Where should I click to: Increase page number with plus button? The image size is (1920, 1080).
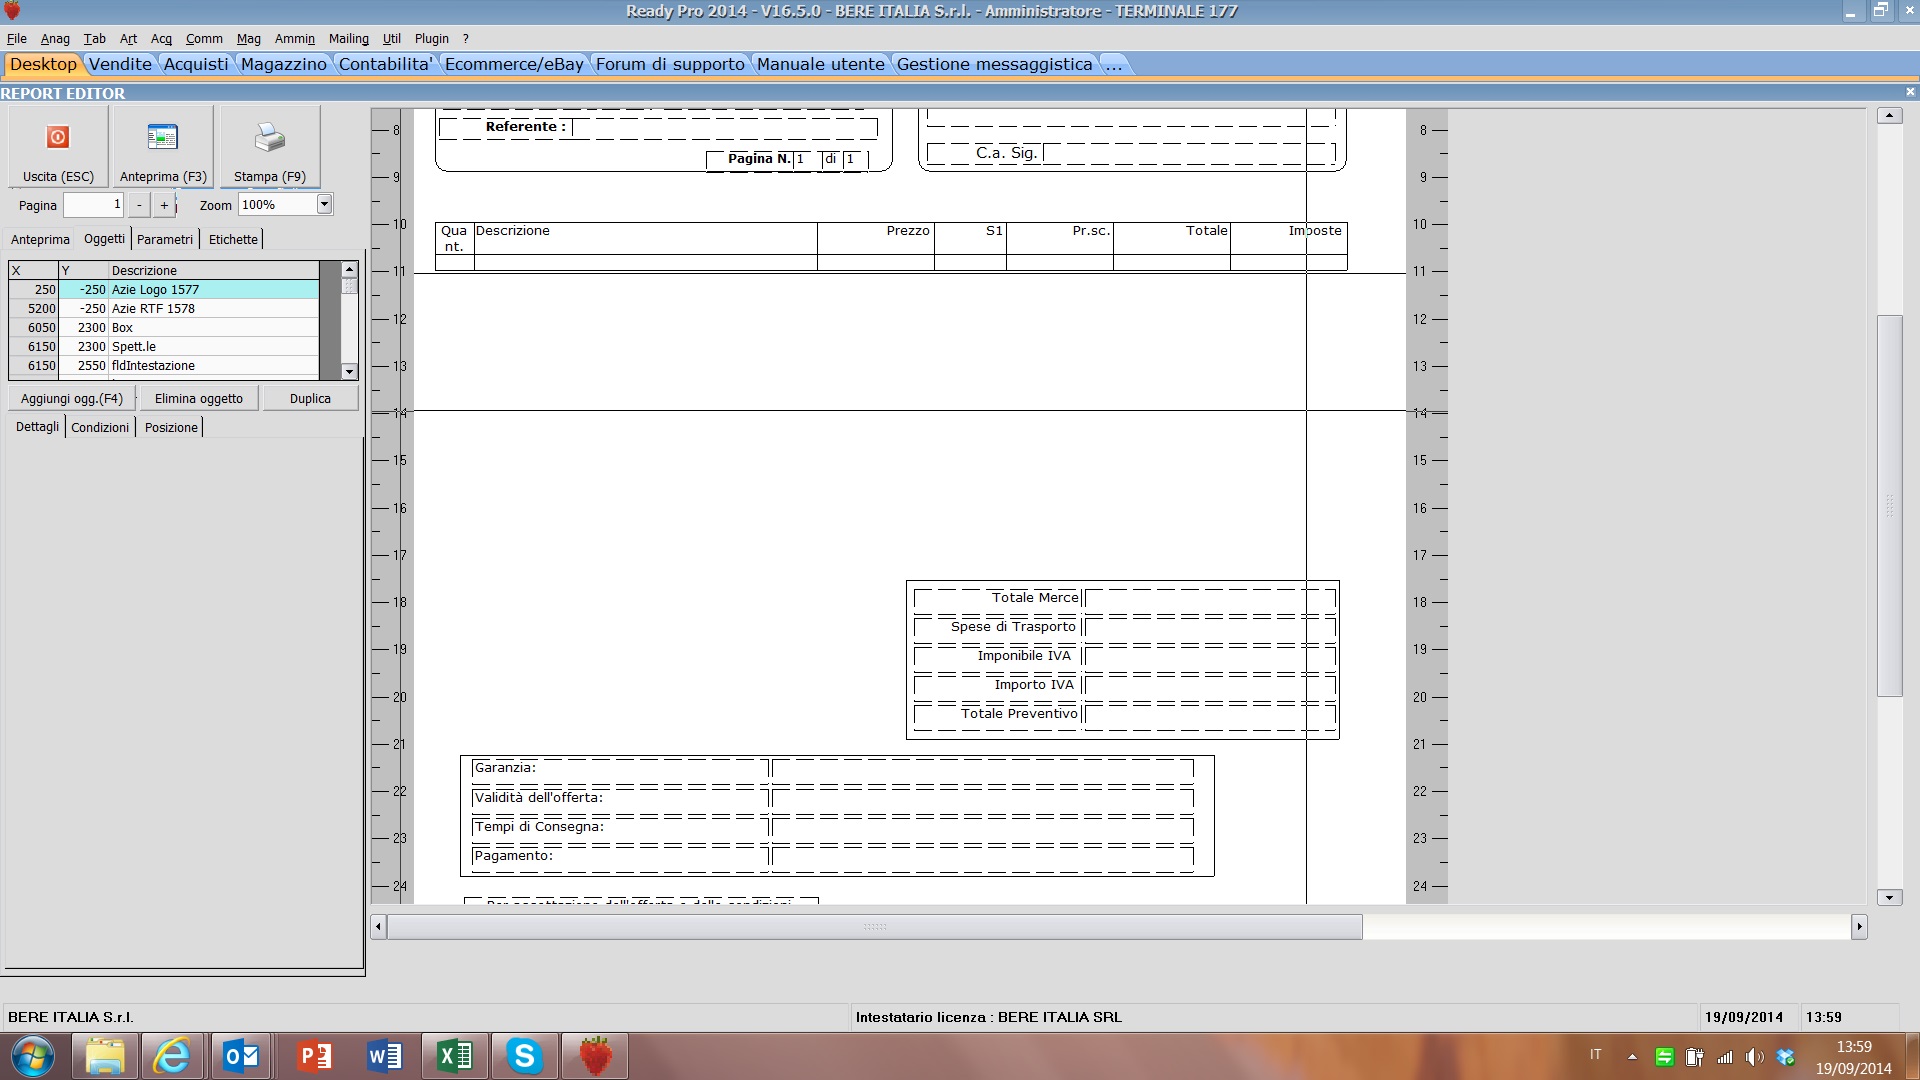pos(164,205)
